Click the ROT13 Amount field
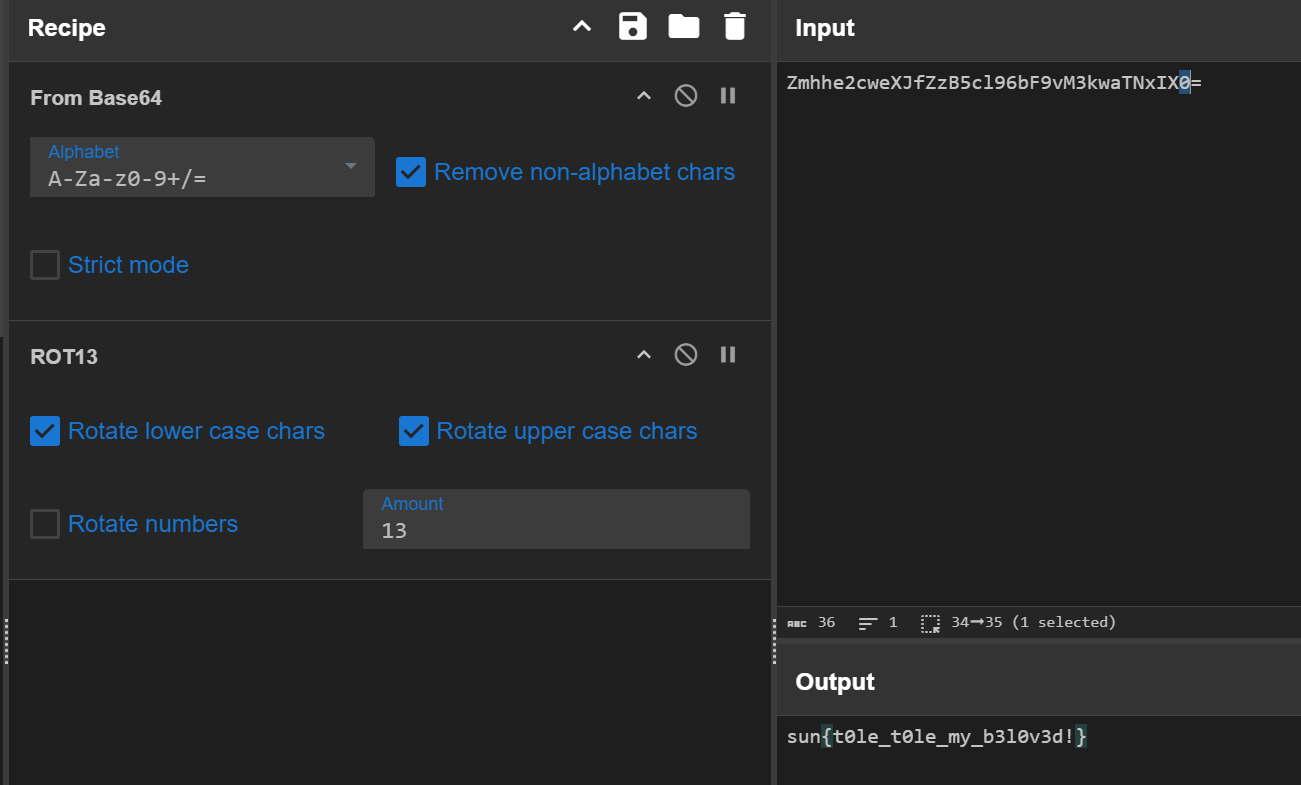The width and height of the screenshot is (1301, 785). [556, 530]
